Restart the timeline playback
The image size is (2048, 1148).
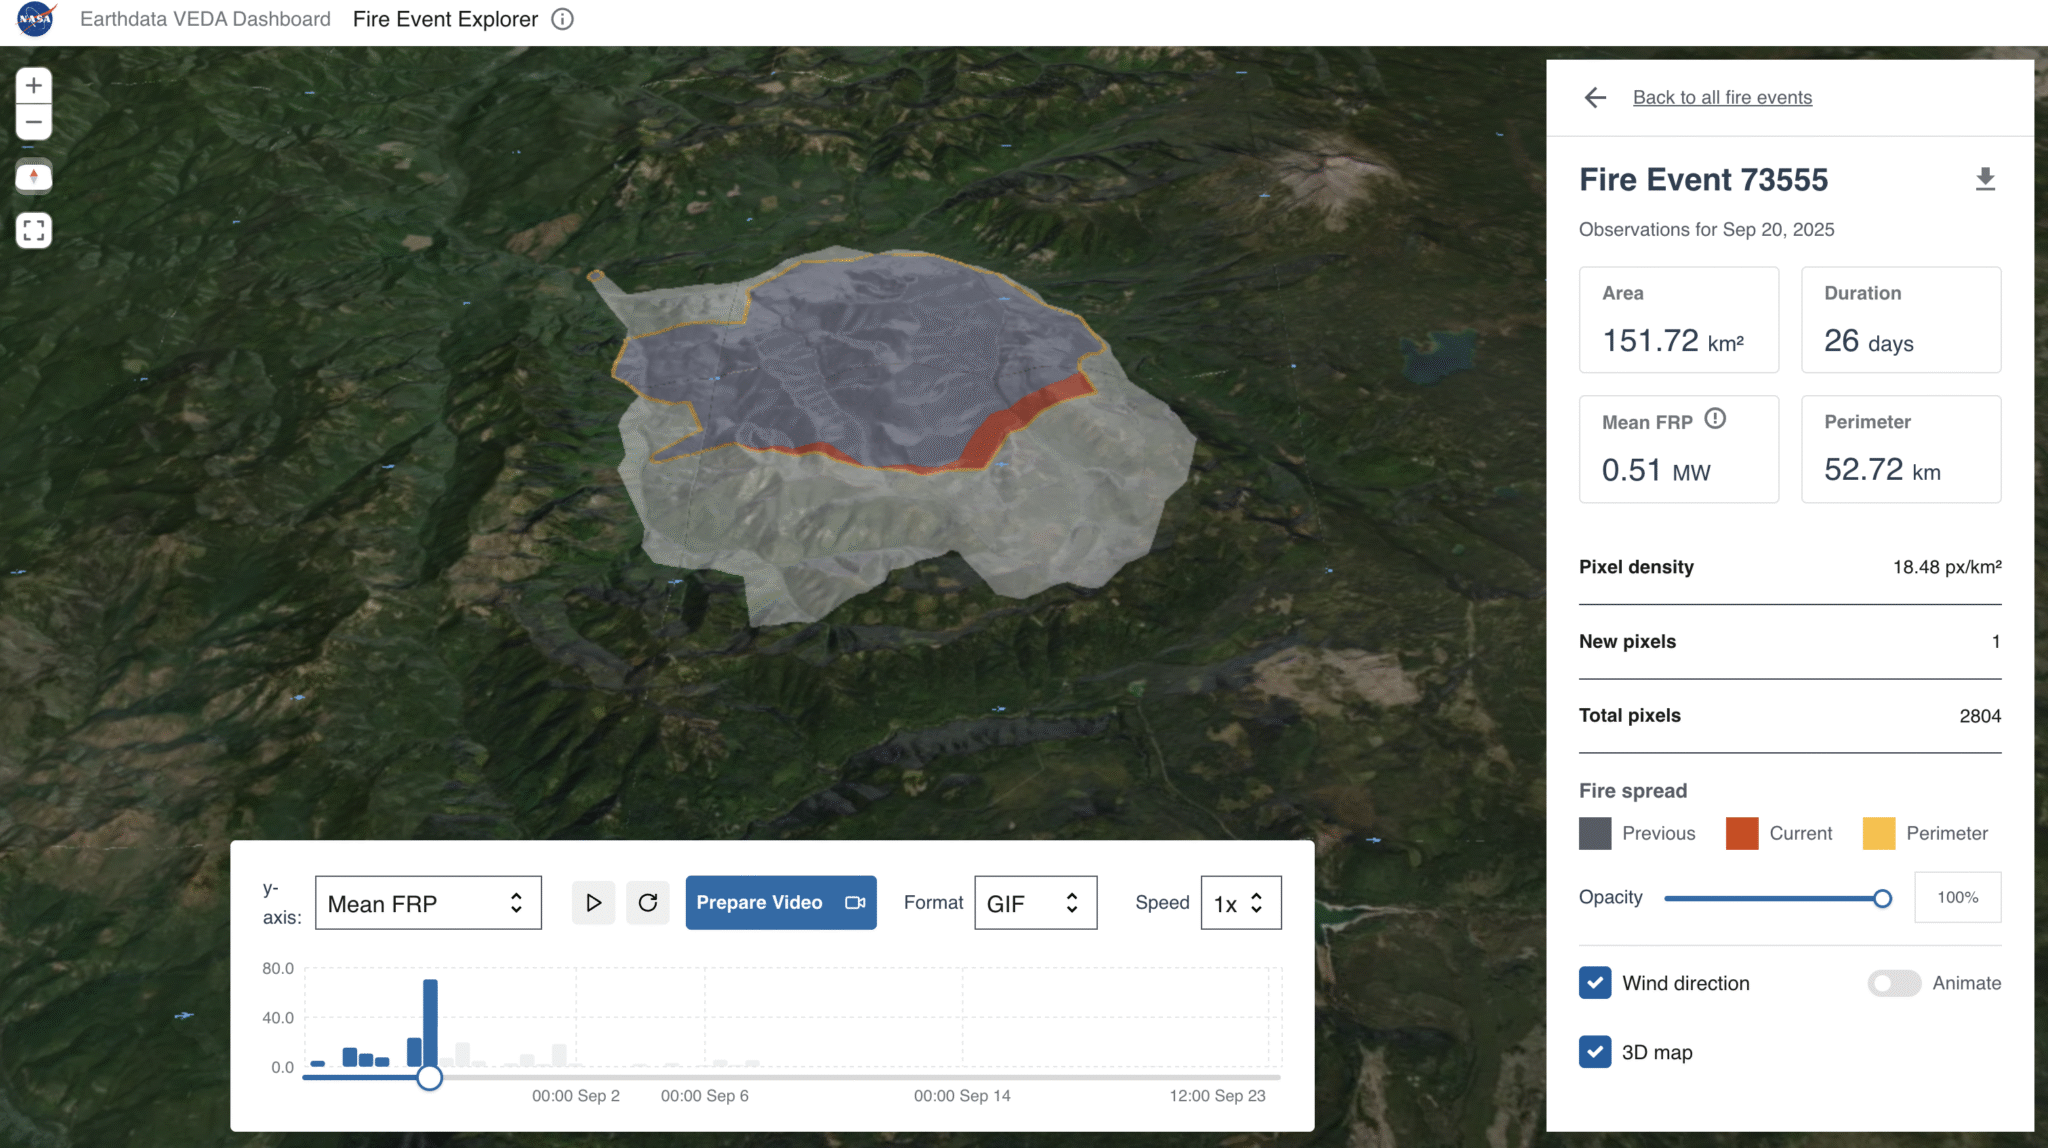click(648, 902)
